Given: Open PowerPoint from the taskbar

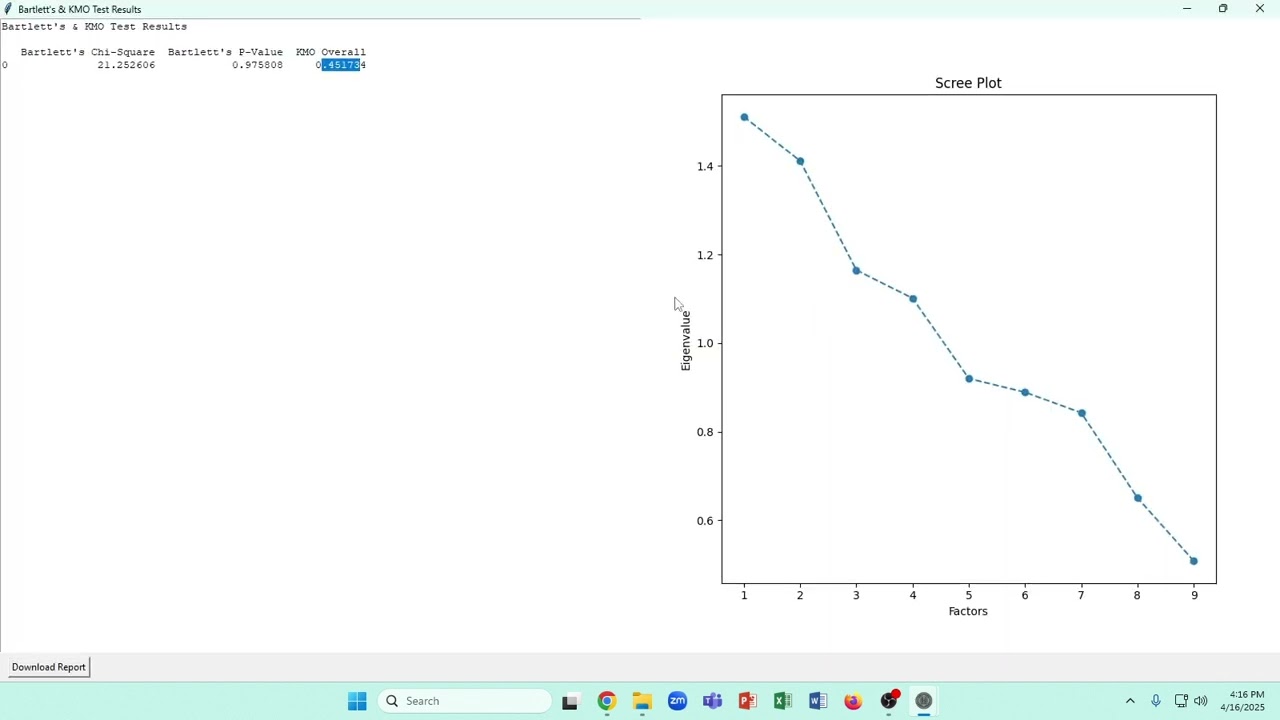Looking at the screenshot, I should tap(748, 701).
